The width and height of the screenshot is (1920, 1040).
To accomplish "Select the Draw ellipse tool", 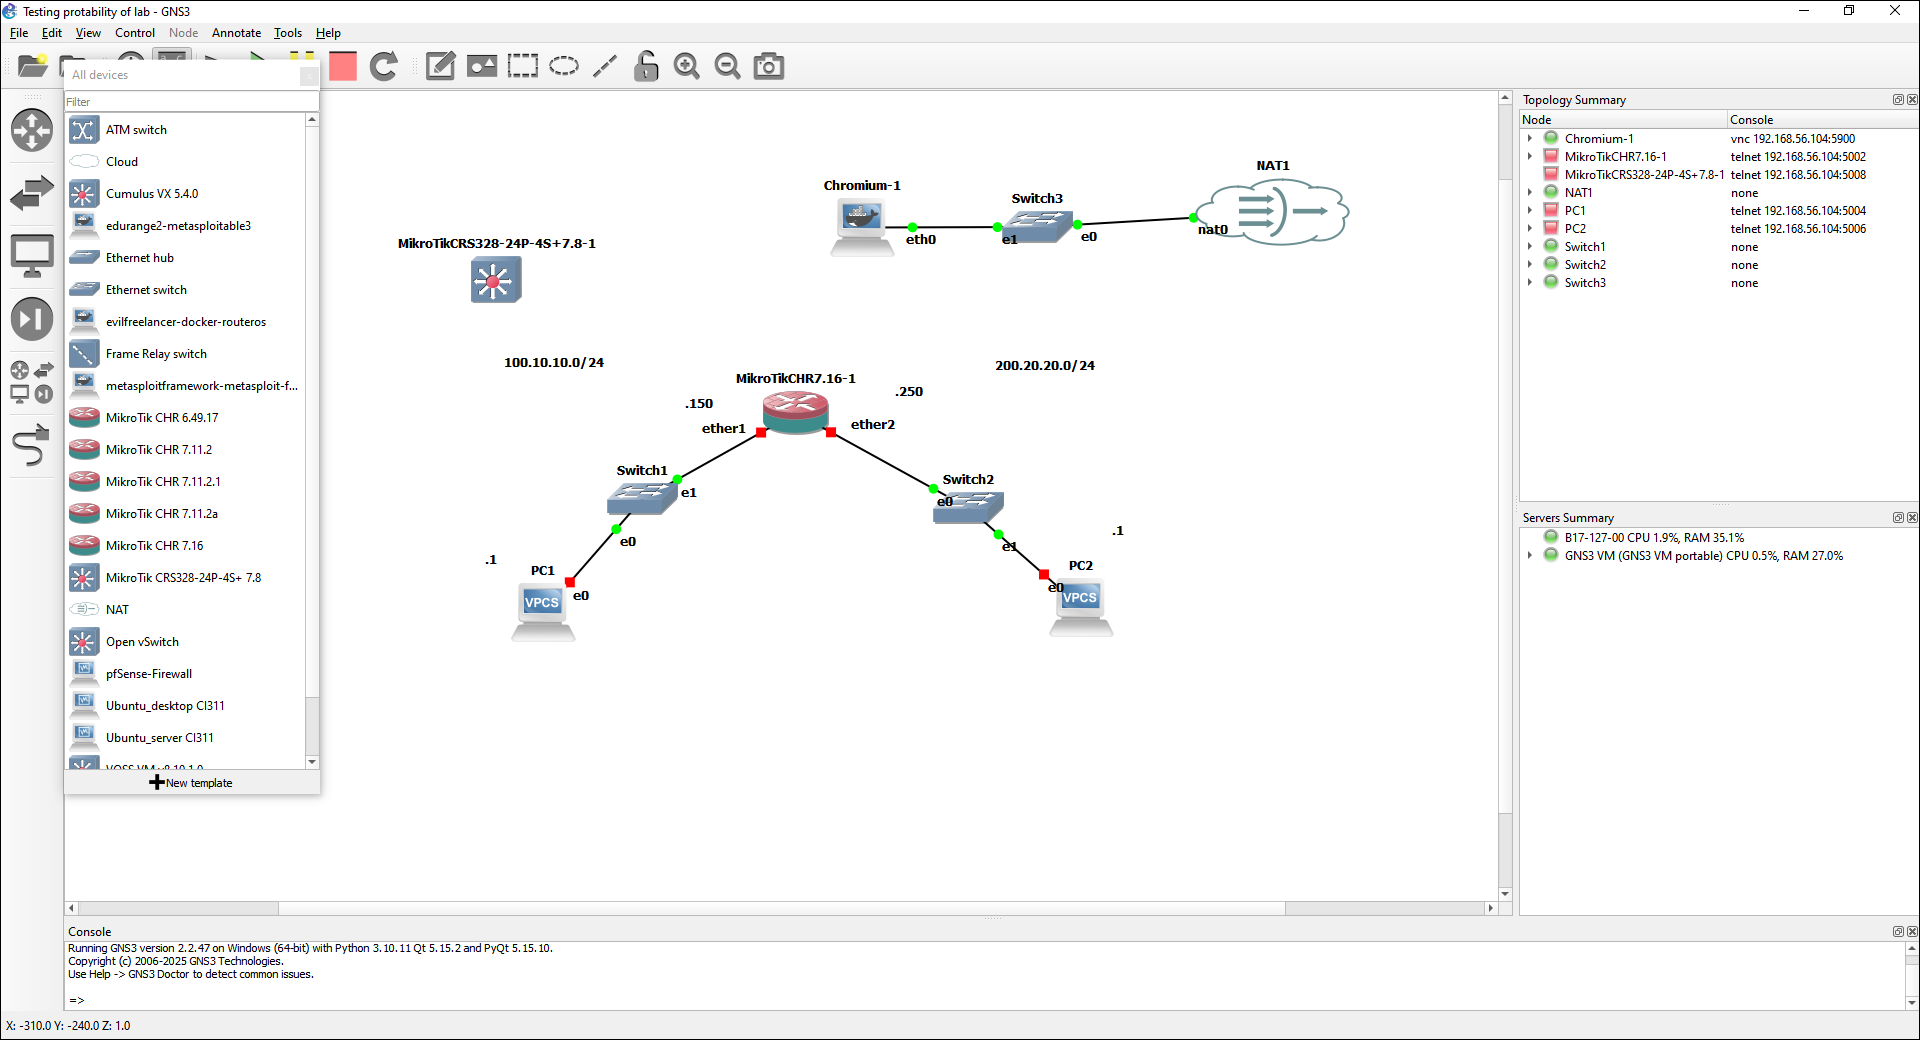I will (x=564, y=67).
